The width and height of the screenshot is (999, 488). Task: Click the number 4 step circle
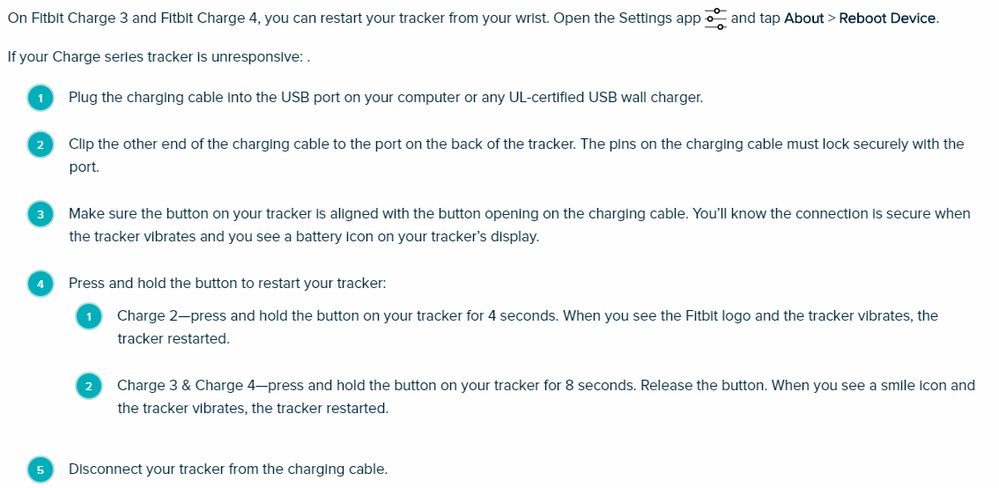pyautogui.click(x=40, y=284)
